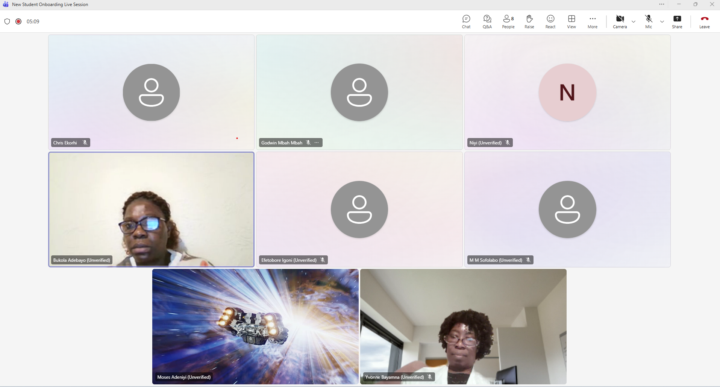Open the Chat panel
This screenshot has height=387, width=720.
pyautogui.click(x=466, y=21)
